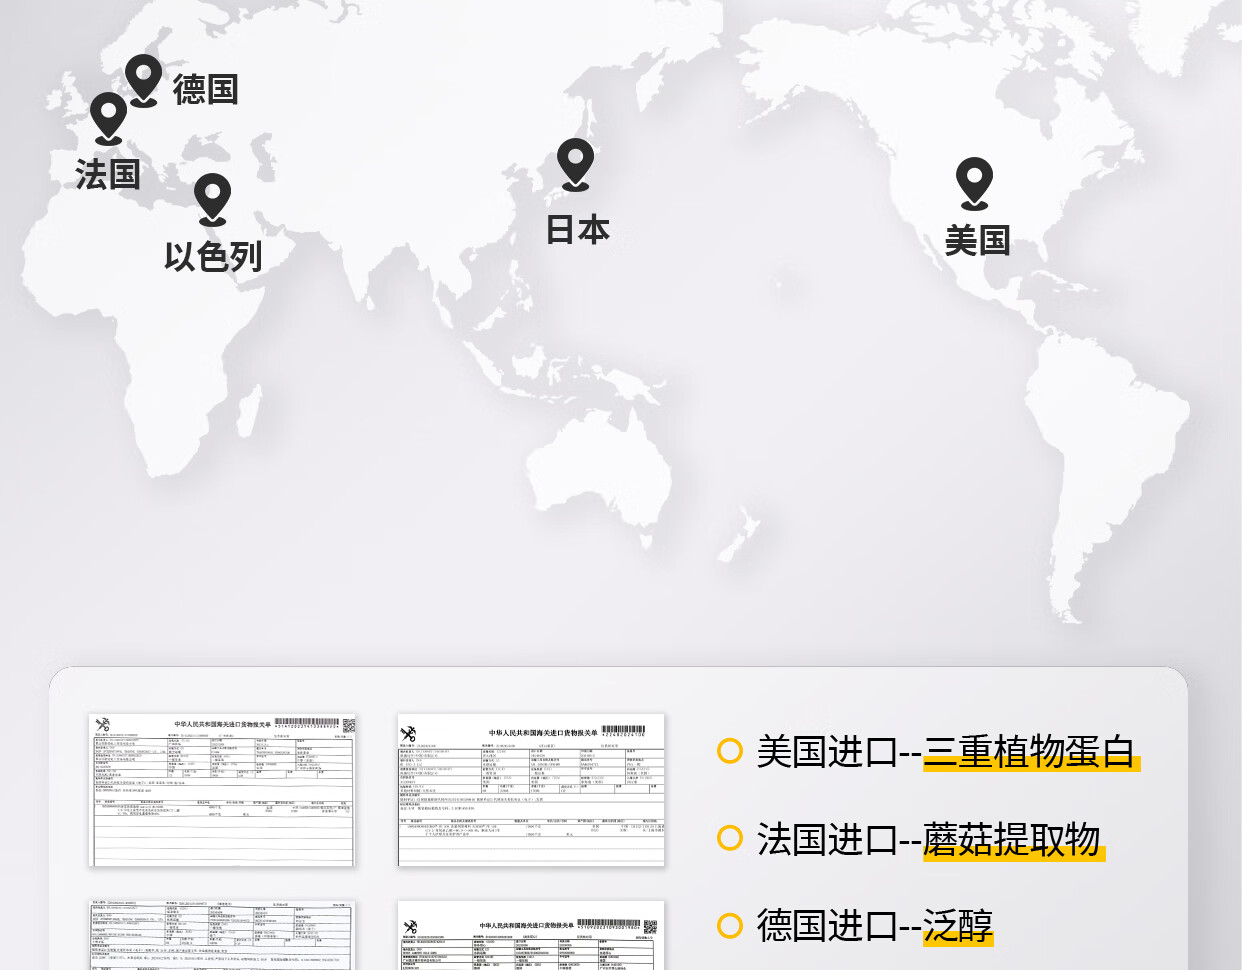1242x970 pixels.
Task: Click the map pin above 以色列
Action: click(x=212, y=199)
